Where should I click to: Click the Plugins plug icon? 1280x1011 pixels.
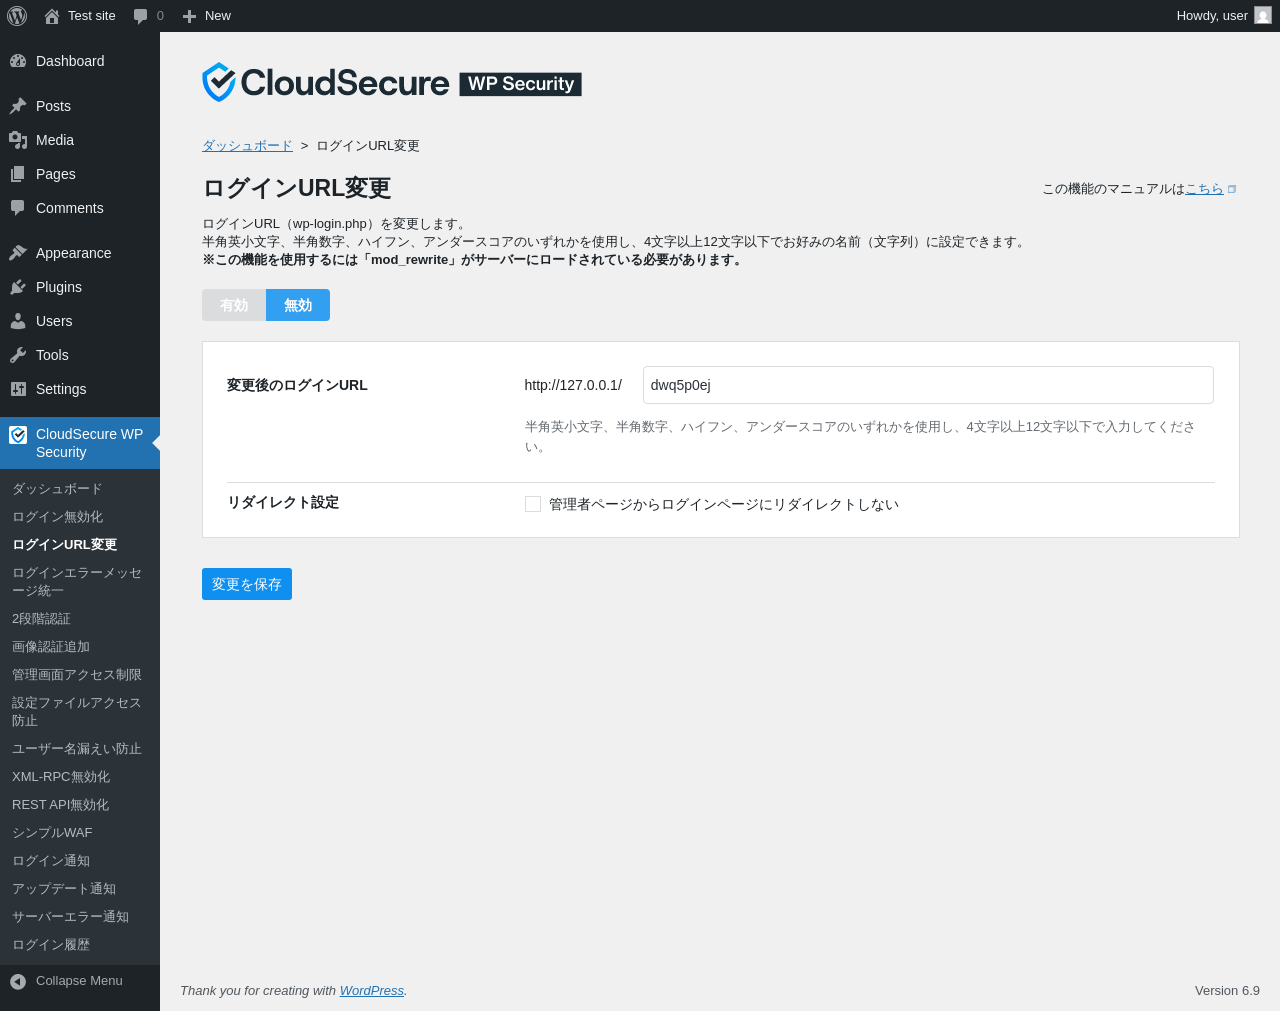pos(18,287)
